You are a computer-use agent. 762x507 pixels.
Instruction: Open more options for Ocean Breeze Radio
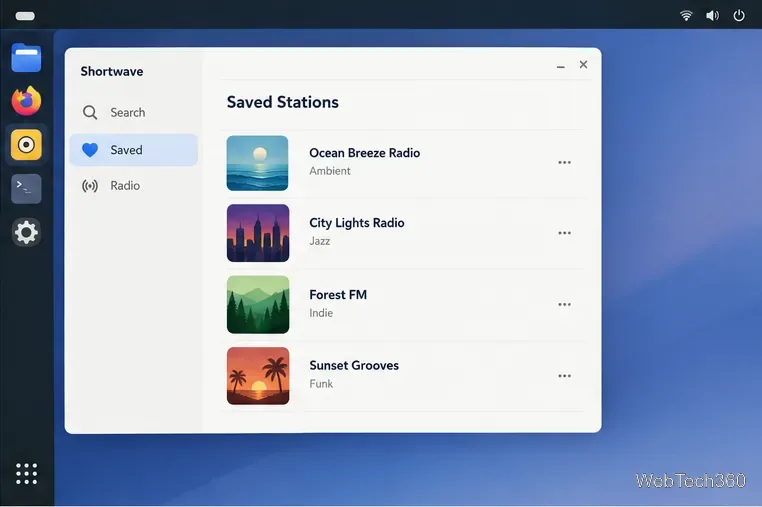(564, 162)
